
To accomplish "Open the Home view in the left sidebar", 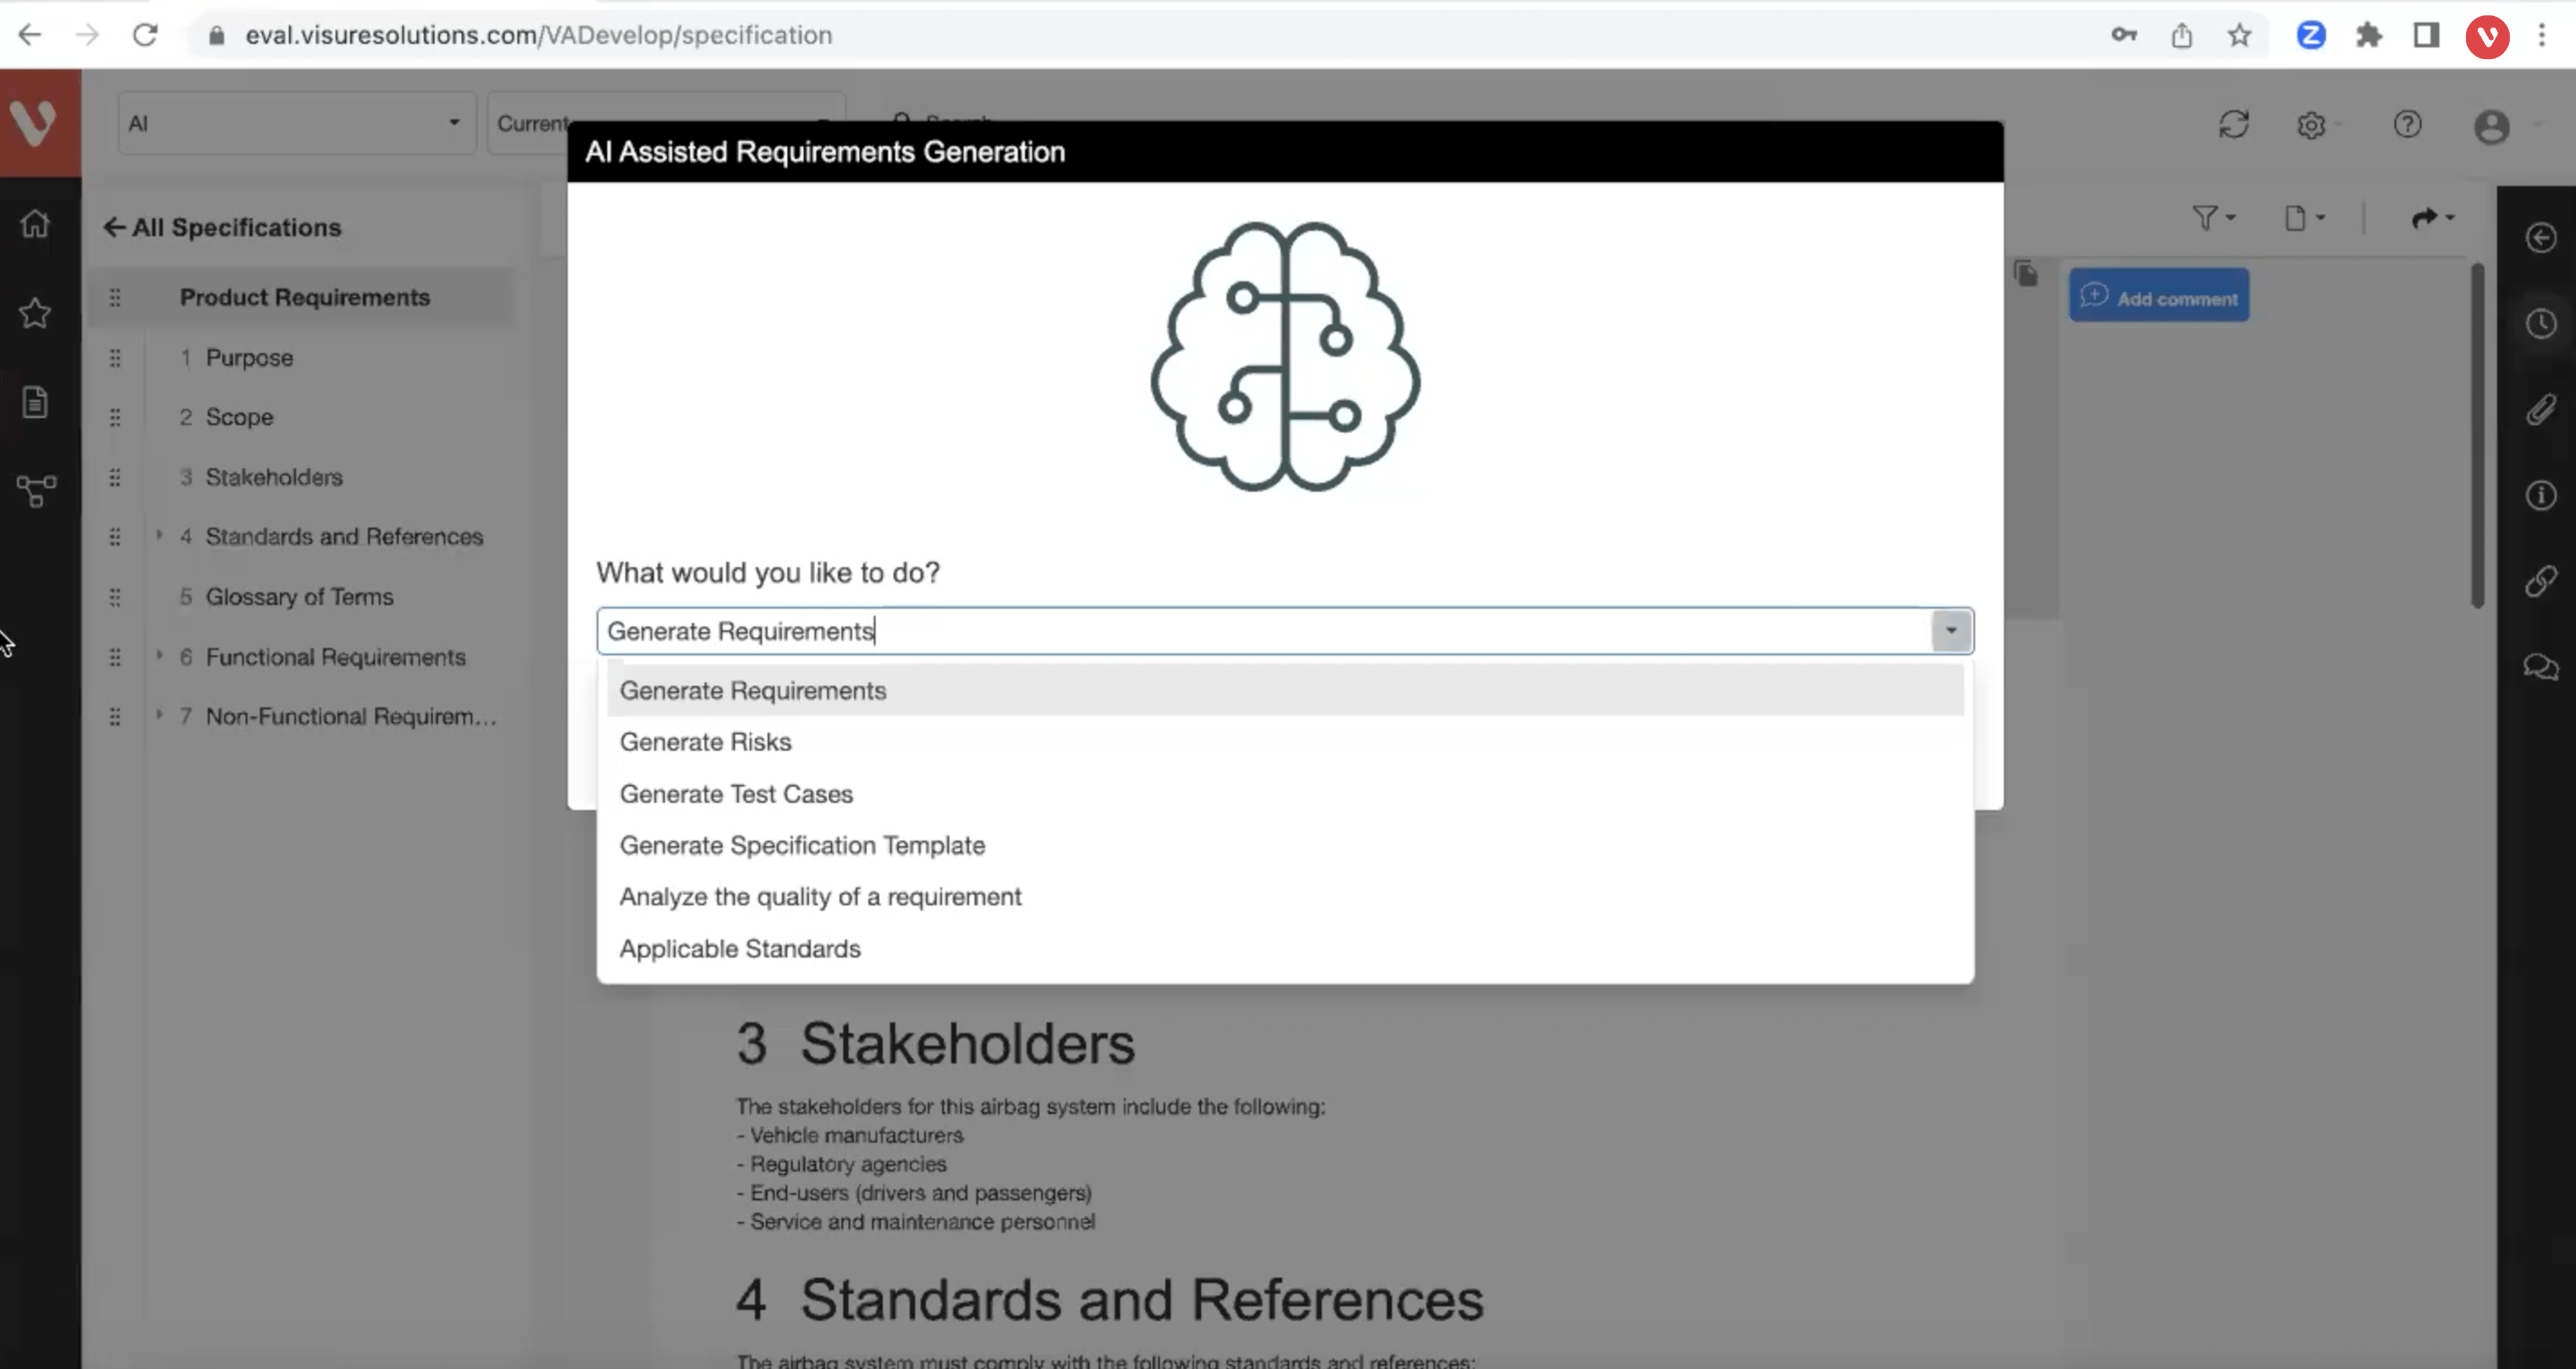I will pos(36,224).
